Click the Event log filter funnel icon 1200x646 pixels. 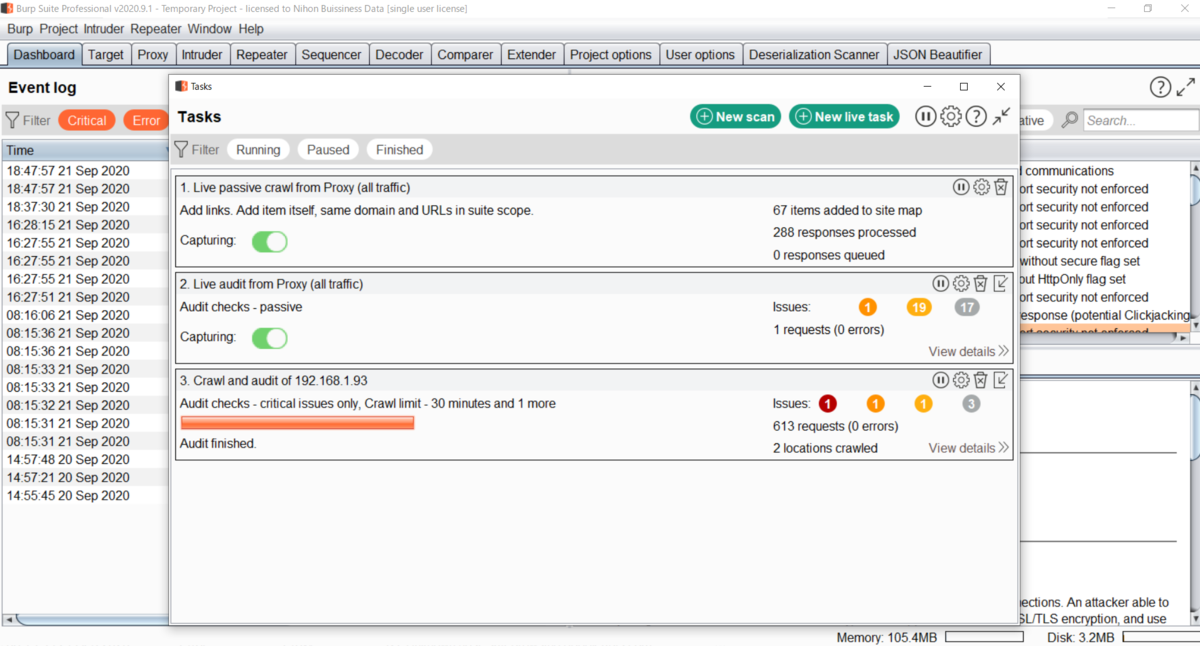pos(13,120)
